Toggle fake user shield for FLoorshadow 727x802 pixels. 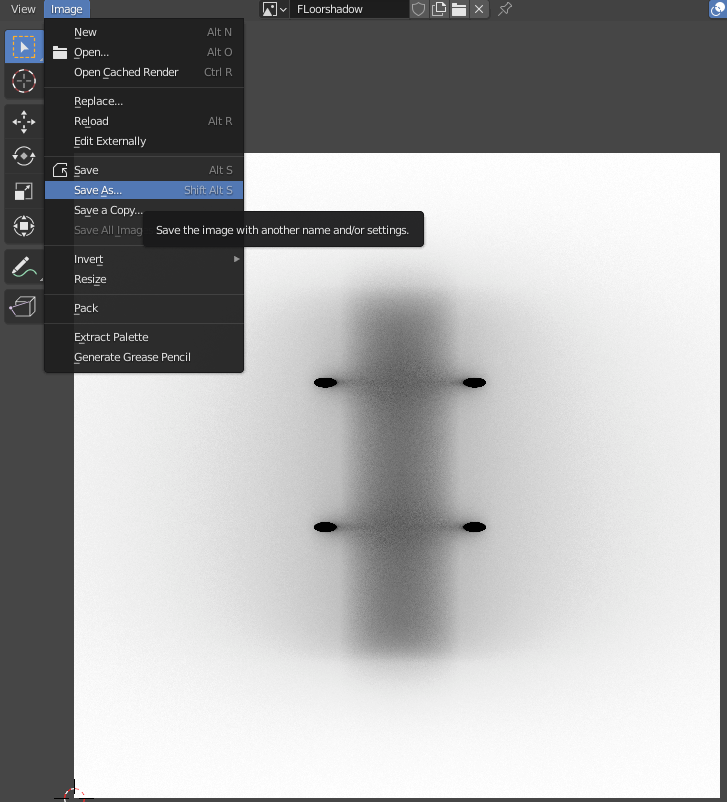tap(419, 9)
